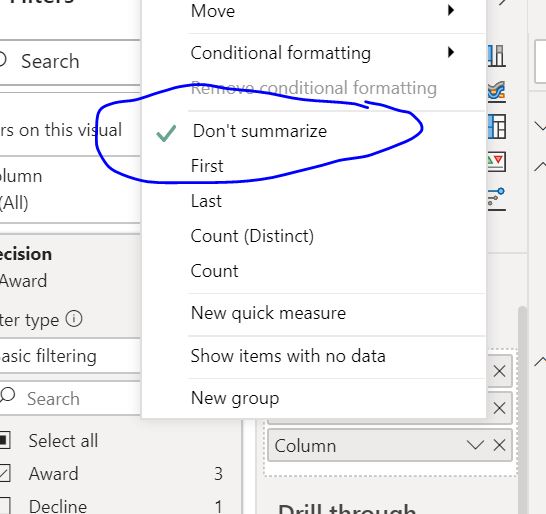Select Don't summarize option

pos(259,131)
